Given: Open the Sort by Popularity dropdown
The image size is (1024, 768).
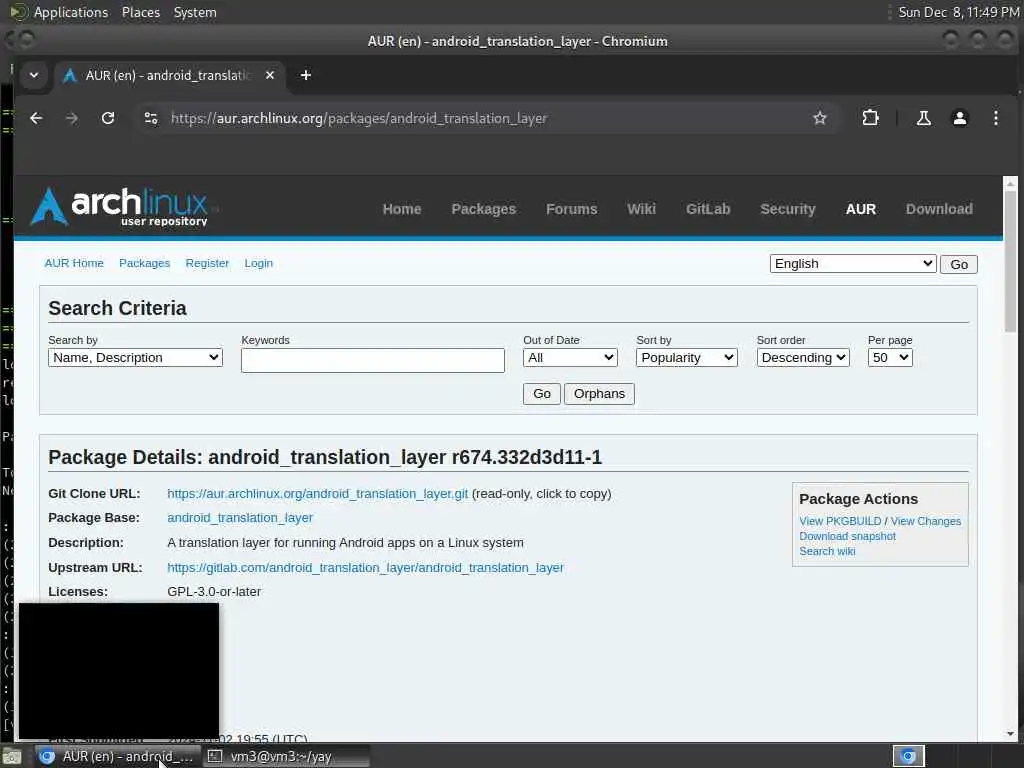Looking at the screenshot, I should [686, 358].
